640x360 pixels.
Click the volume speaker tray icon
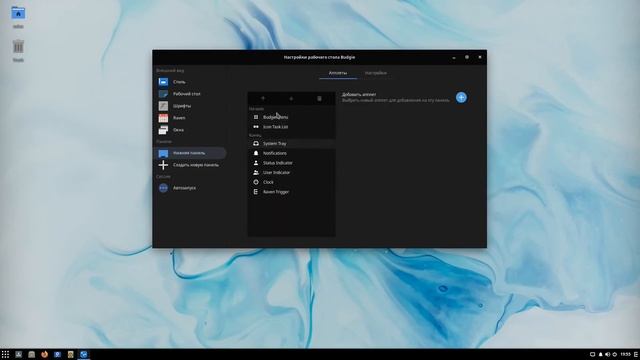(607, 354)
